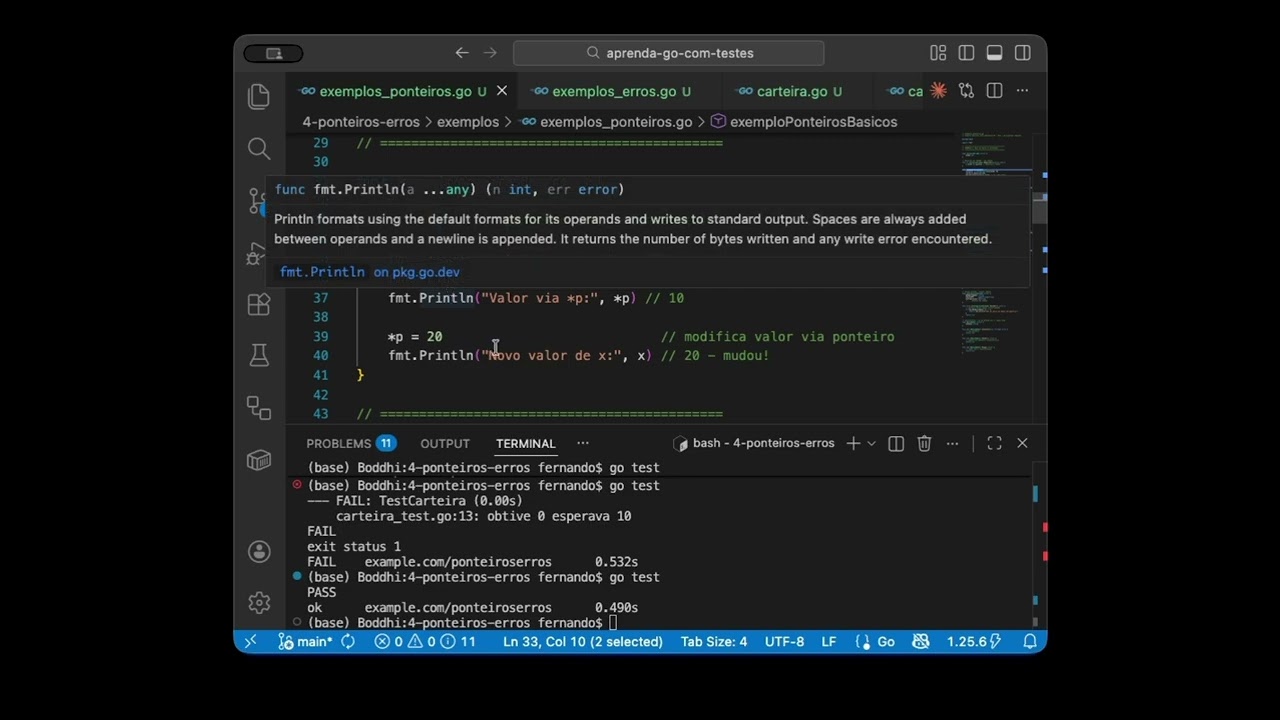Select exemploPonteirosBasicos breadcrumb symbol
This screenshot has width=1280, height=720.
click(x=804, y=122)
